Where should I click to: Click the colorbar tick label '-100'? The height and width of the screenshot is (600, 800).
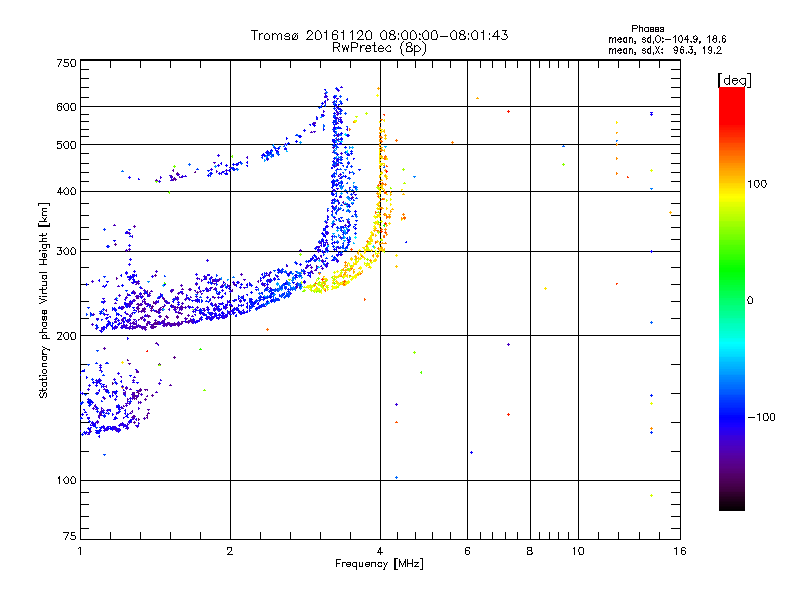(761, 417)
